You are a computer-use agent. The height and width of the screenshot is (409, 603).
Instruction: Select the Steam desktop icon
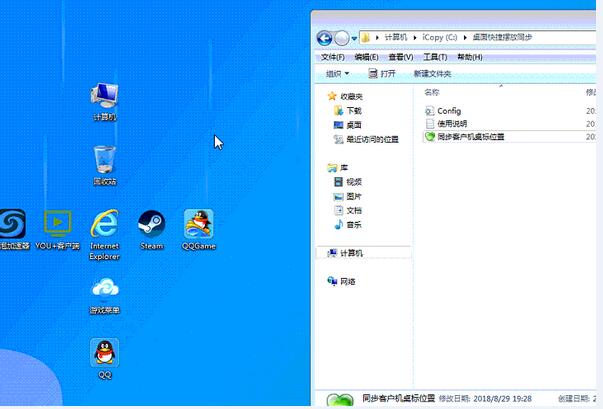pos(152,230)
